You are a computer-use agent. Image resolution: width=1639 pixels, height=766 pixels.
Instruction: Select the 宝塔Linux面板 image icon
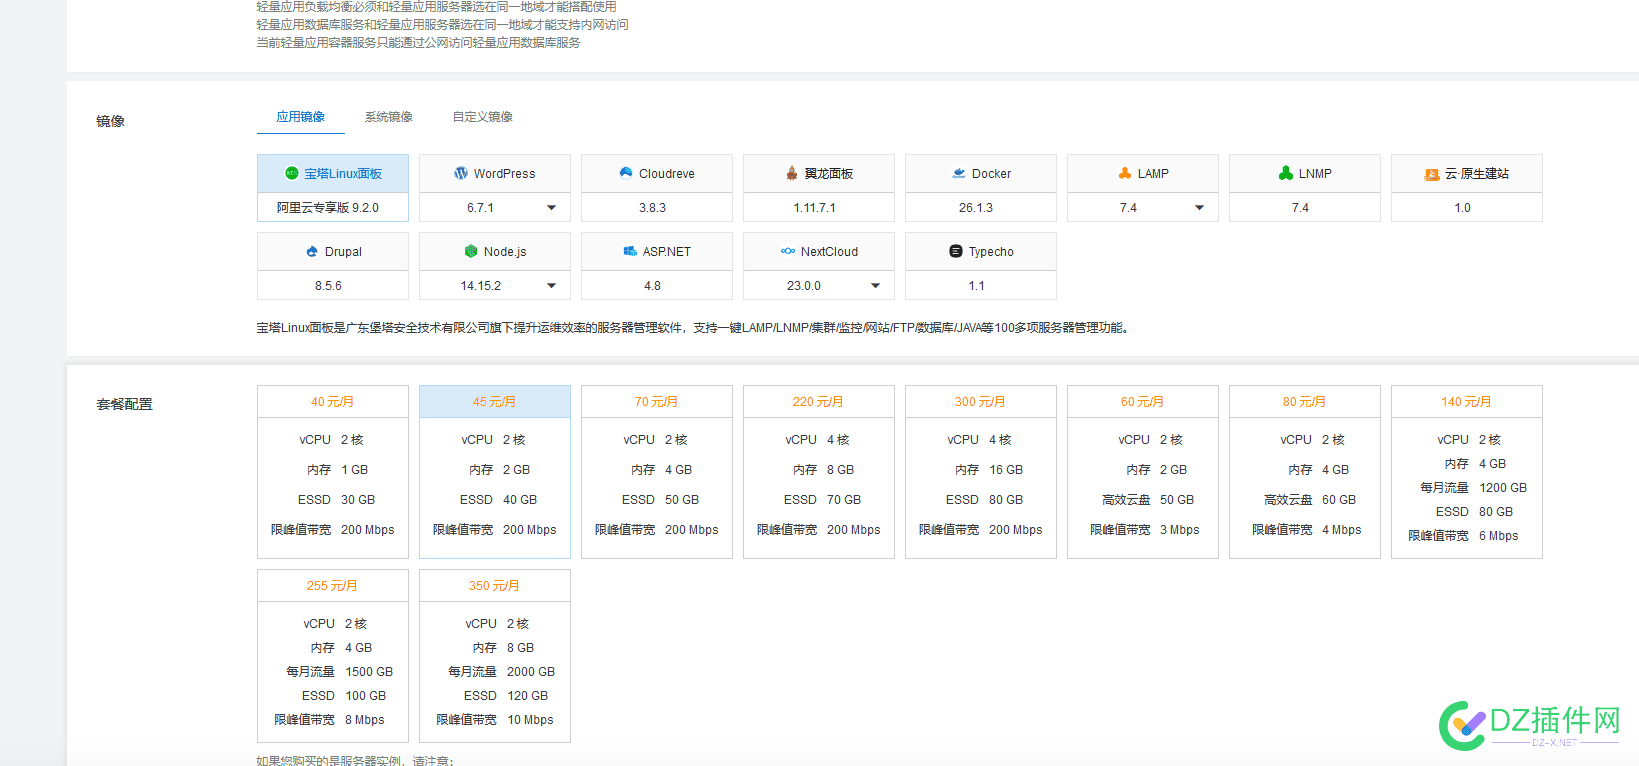pyautogui.click(x=292, y=173)
